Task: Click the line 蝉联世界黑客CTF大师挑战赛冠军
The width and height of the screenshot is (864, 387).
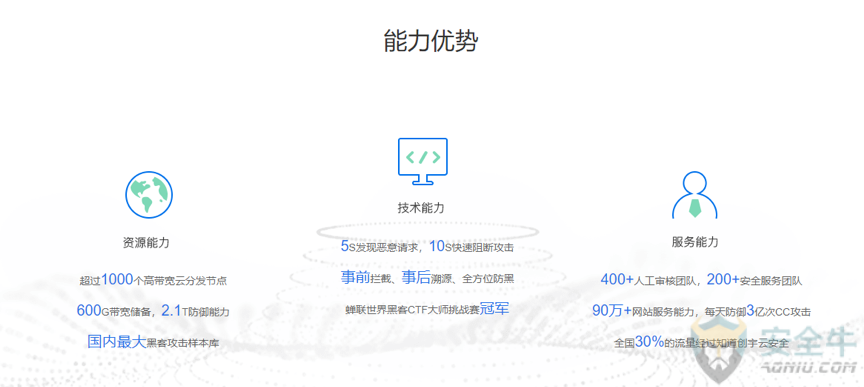Action: (x=427, y=309)
